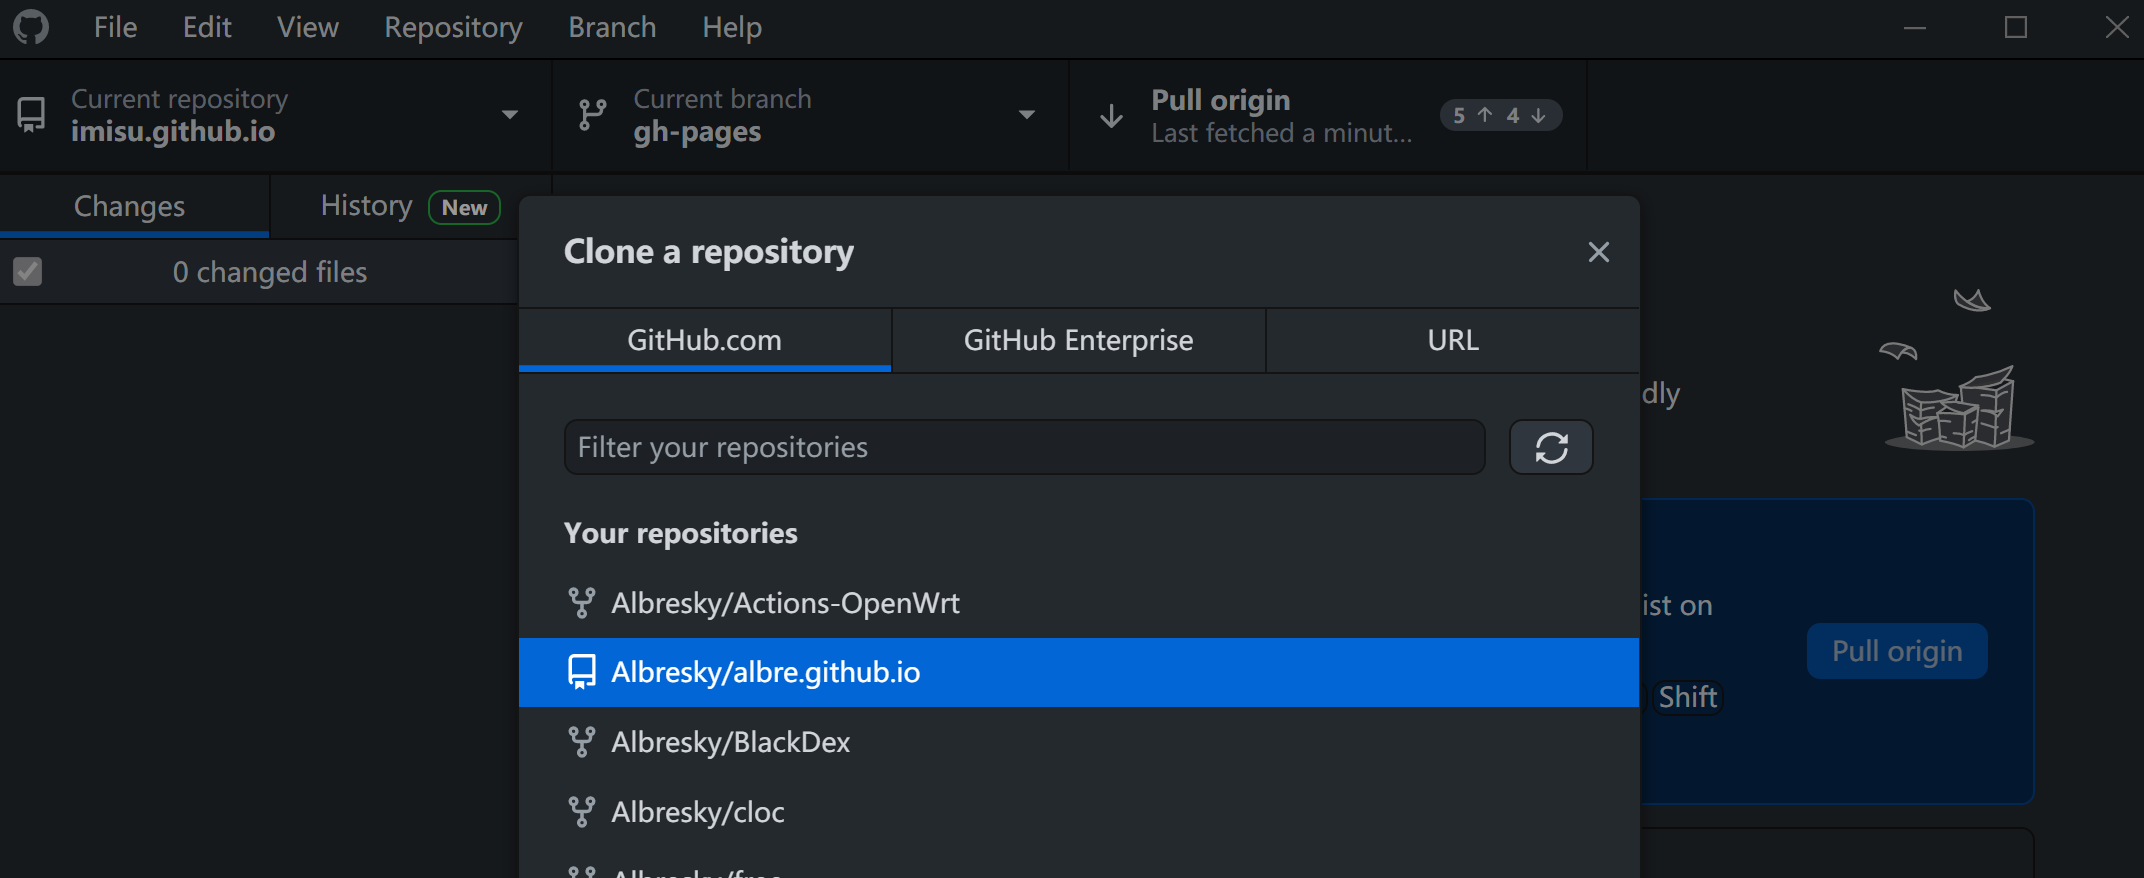Open the Repository menu

[x=453, y=27]
